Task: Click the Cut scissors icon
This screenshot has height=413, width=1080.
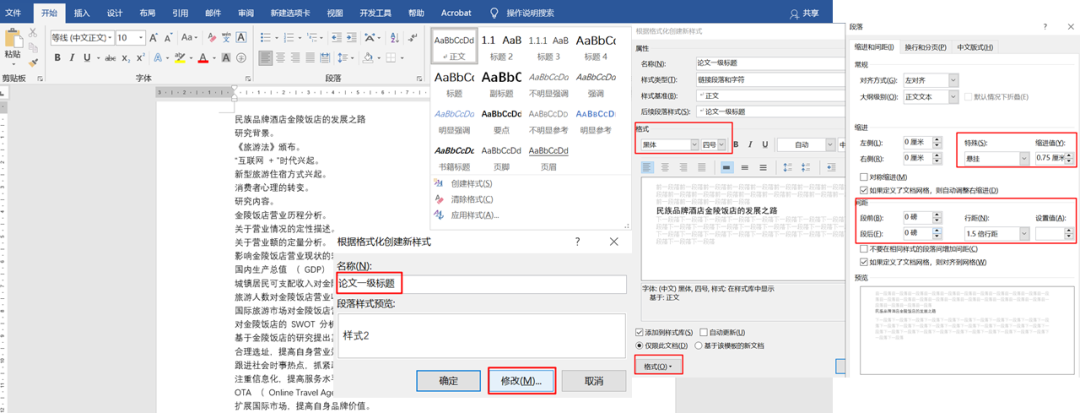Action: point(32,32)
